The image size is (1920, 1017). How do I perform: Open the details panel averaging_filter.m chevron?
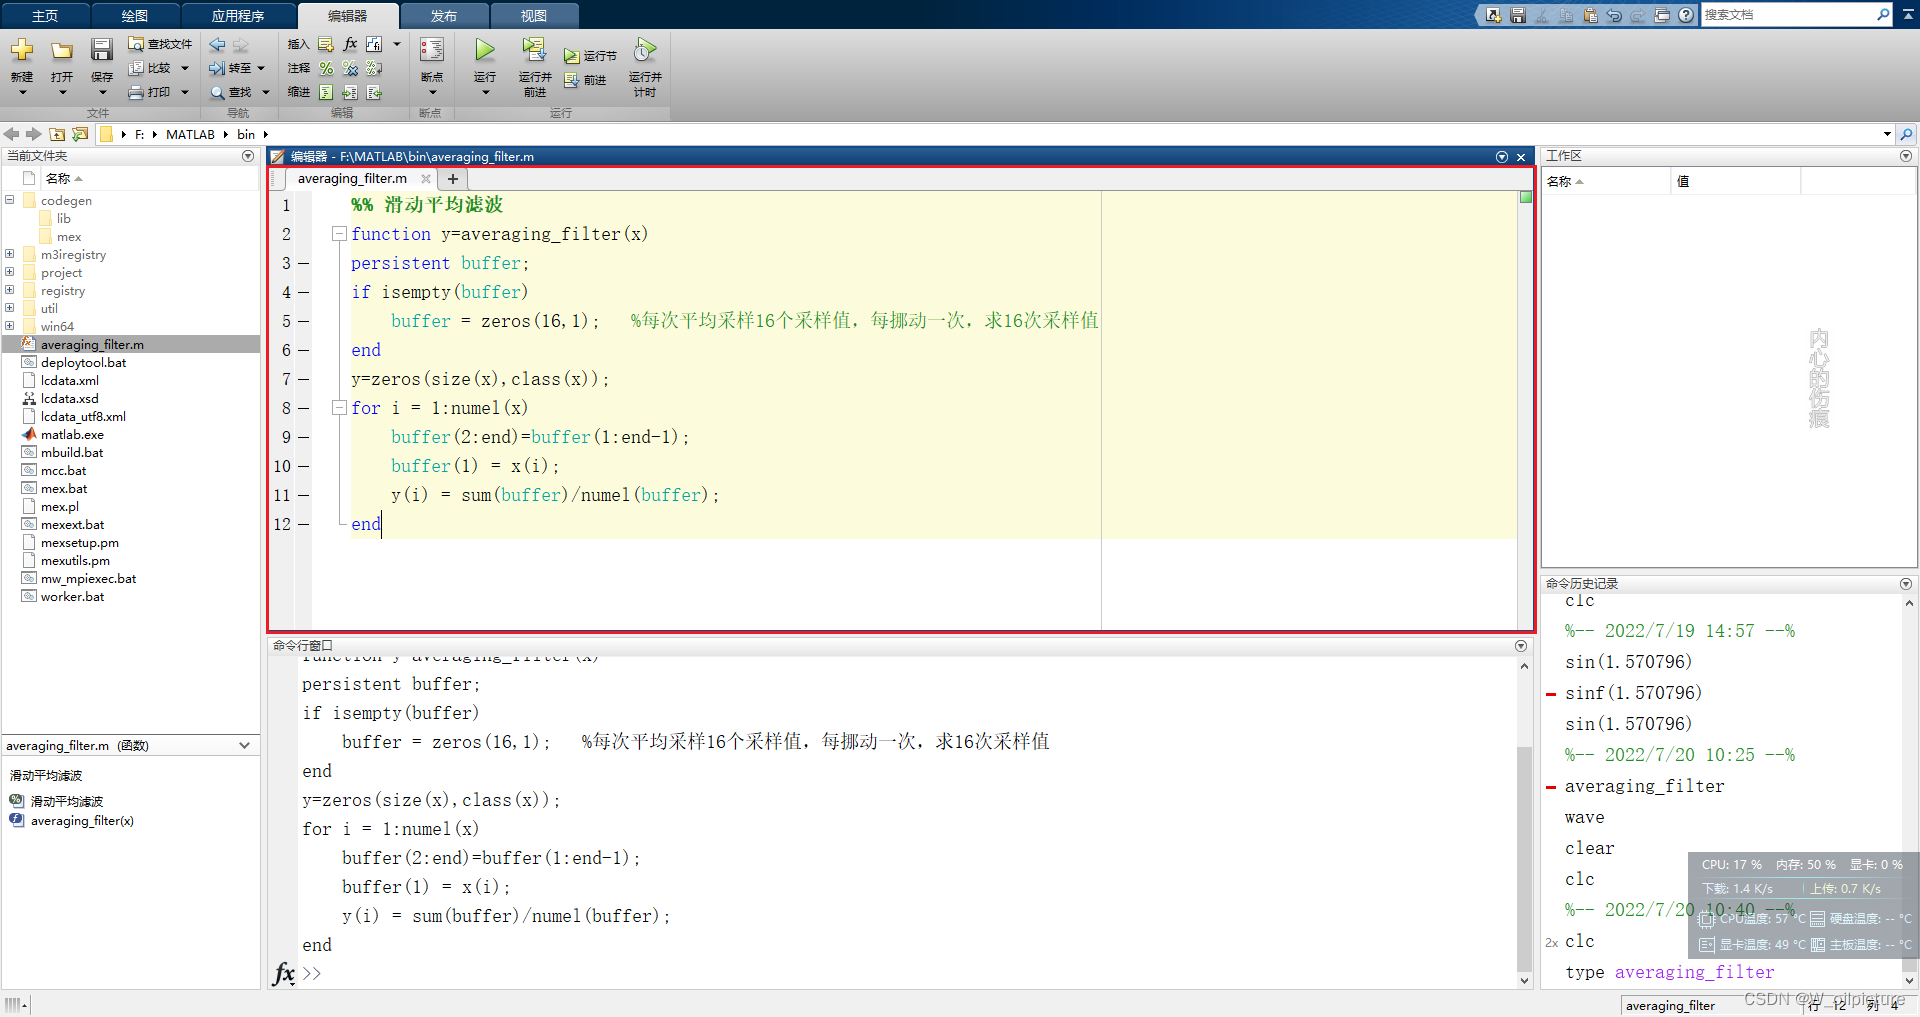pyautogui.click(x=244, y=746)
